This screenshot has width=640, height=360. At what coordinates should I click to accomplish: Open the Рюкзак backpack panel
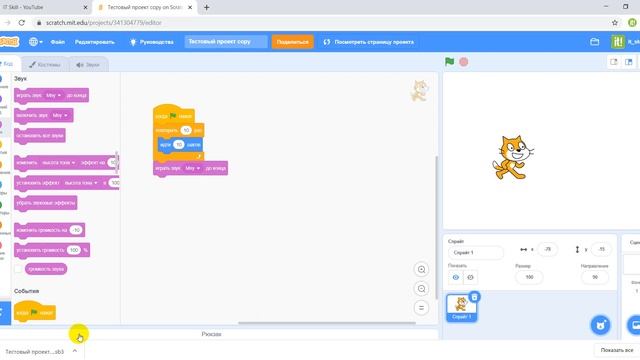tap(211, 334)
